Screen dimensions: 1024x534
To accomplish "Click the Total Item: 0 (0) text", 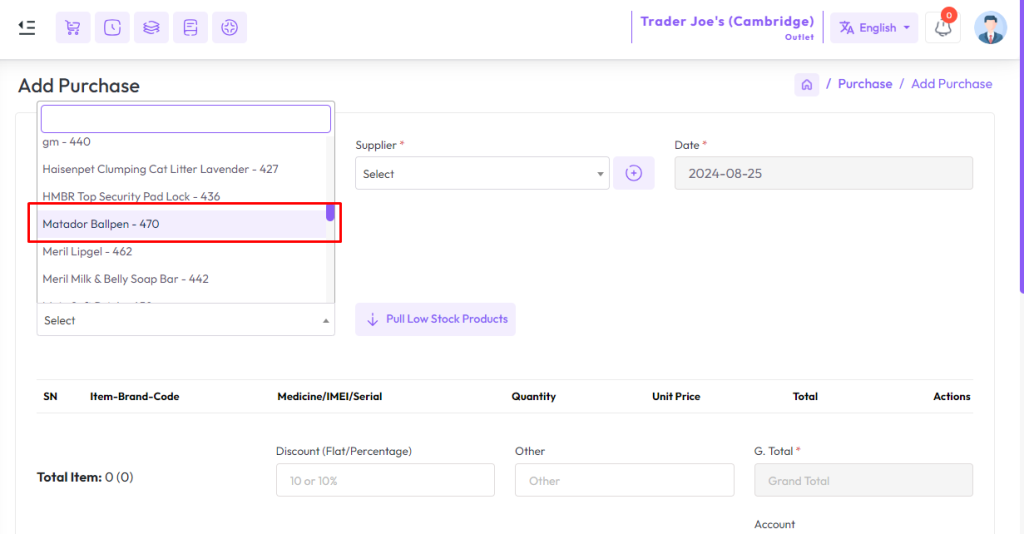I will pos(85,477).
